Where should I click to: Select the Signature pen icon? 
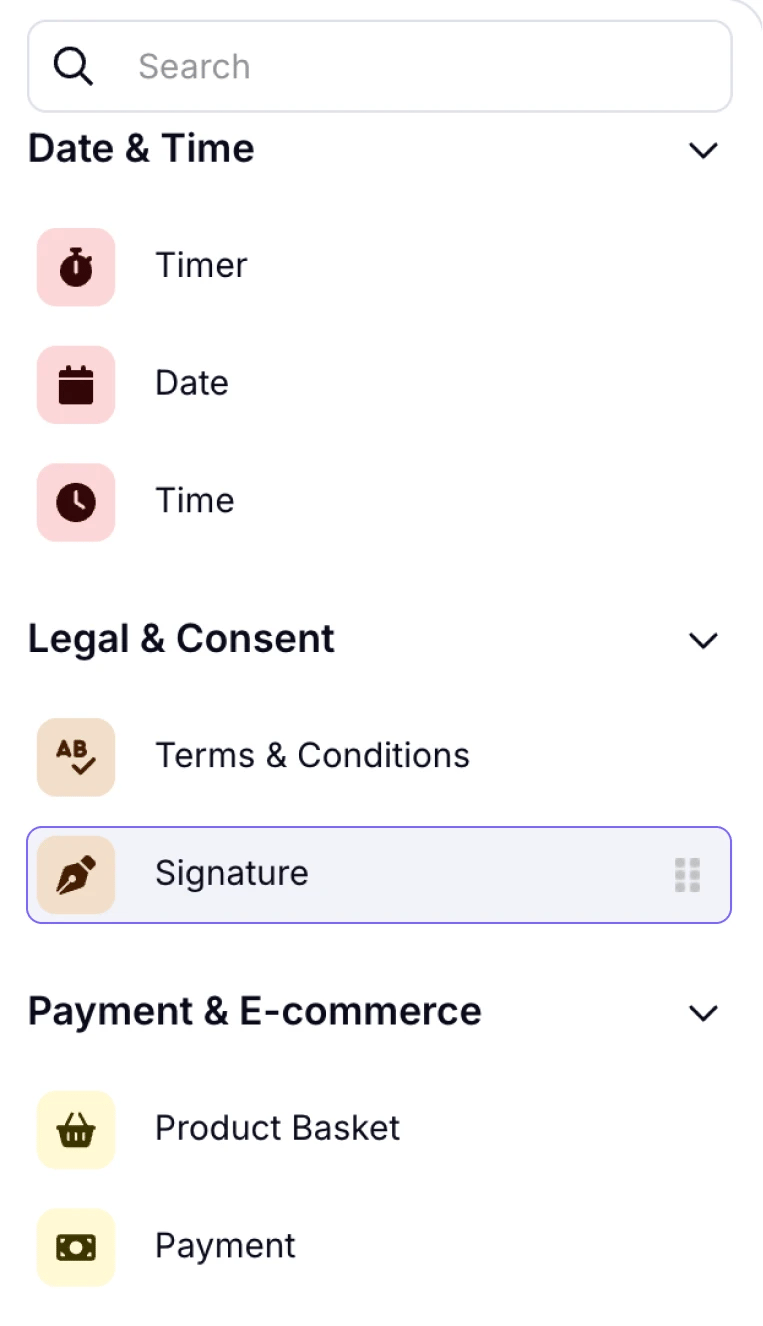tap(75, 874)
